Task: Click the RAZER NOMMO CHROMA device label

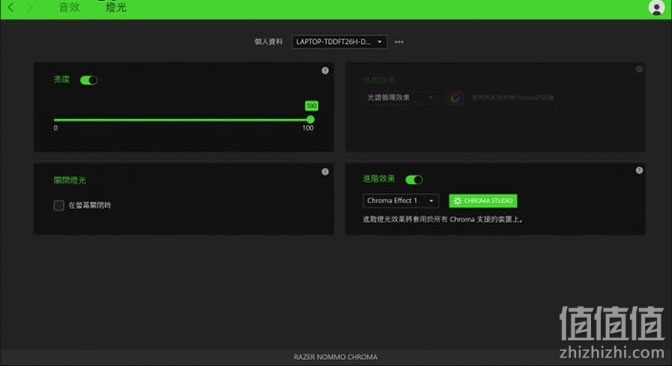Action: pyautogui.click(x=336, y=357)
